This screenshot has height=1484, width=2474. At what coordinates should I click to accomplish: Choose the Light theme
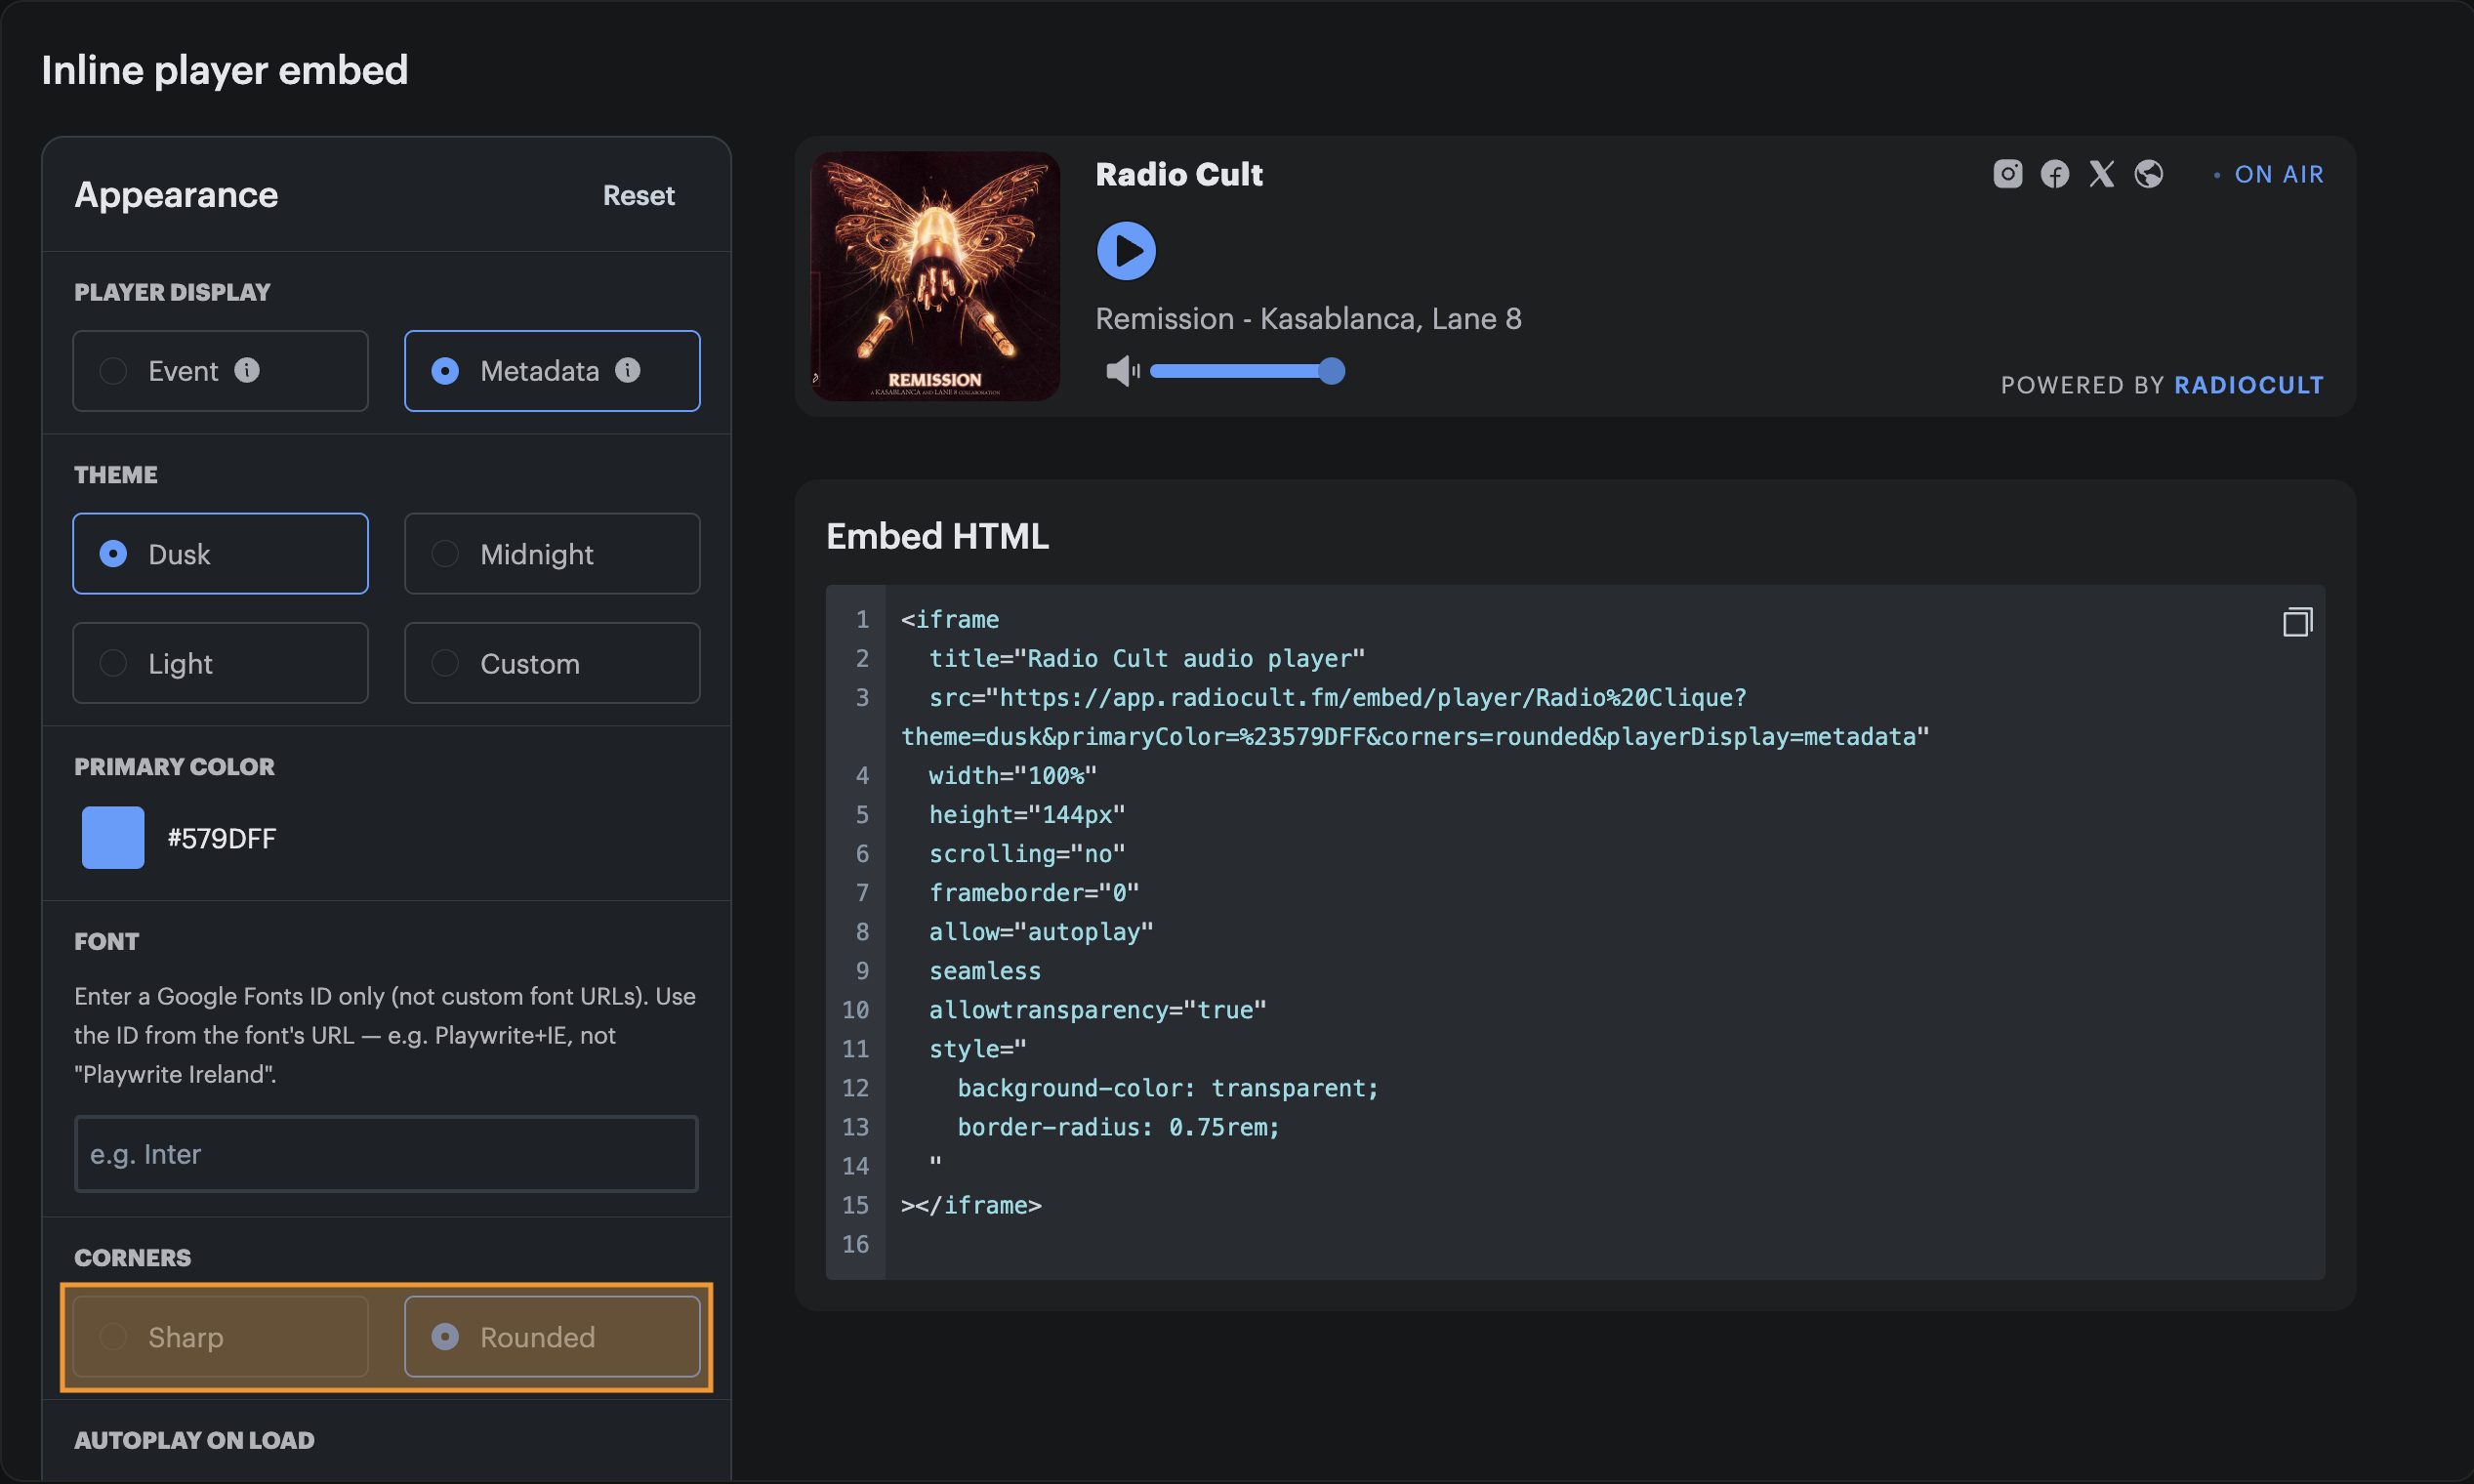[220, 663]
